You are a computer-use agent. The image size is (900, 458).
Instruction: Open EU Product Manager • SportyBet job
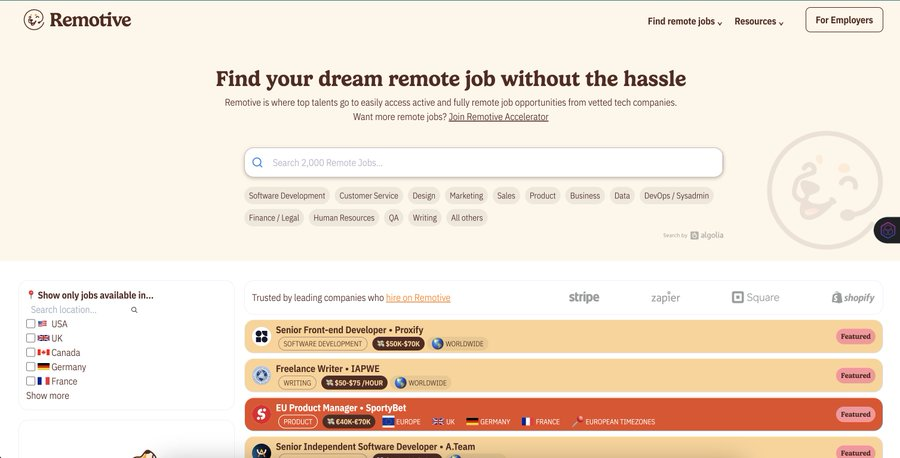point(563,414)
